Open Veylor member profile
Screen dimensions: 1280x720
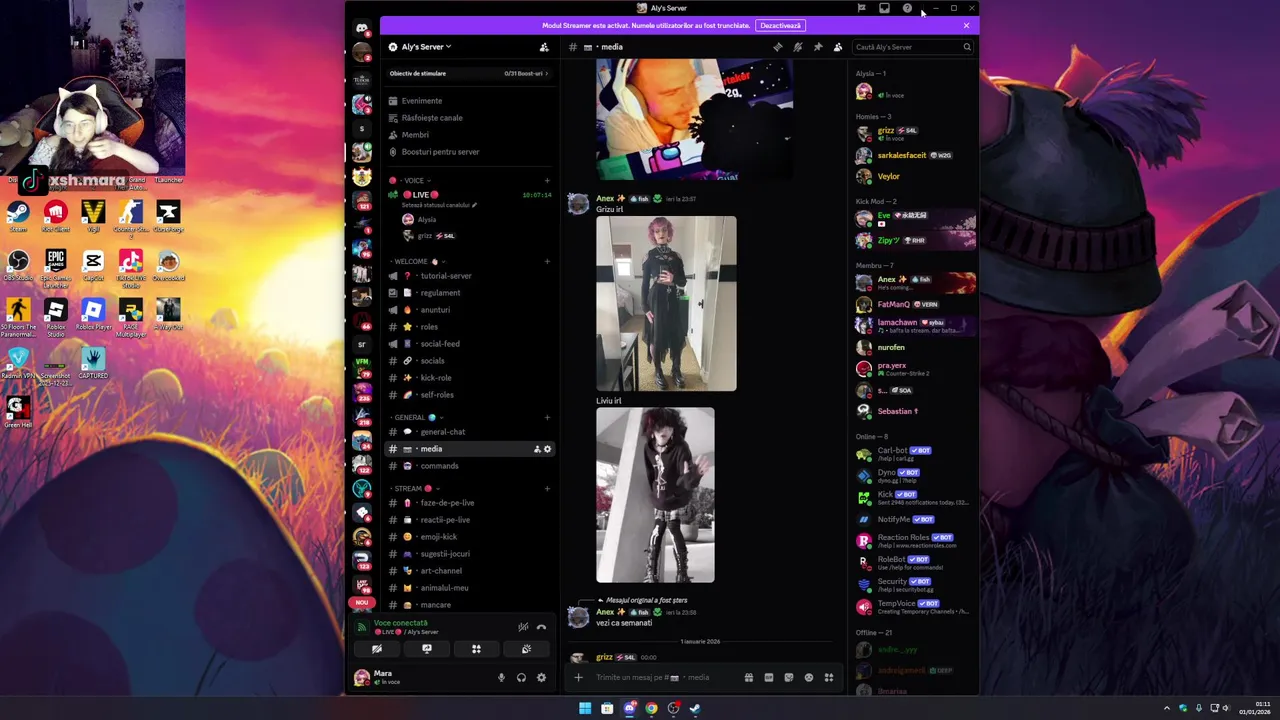point(914,176)
